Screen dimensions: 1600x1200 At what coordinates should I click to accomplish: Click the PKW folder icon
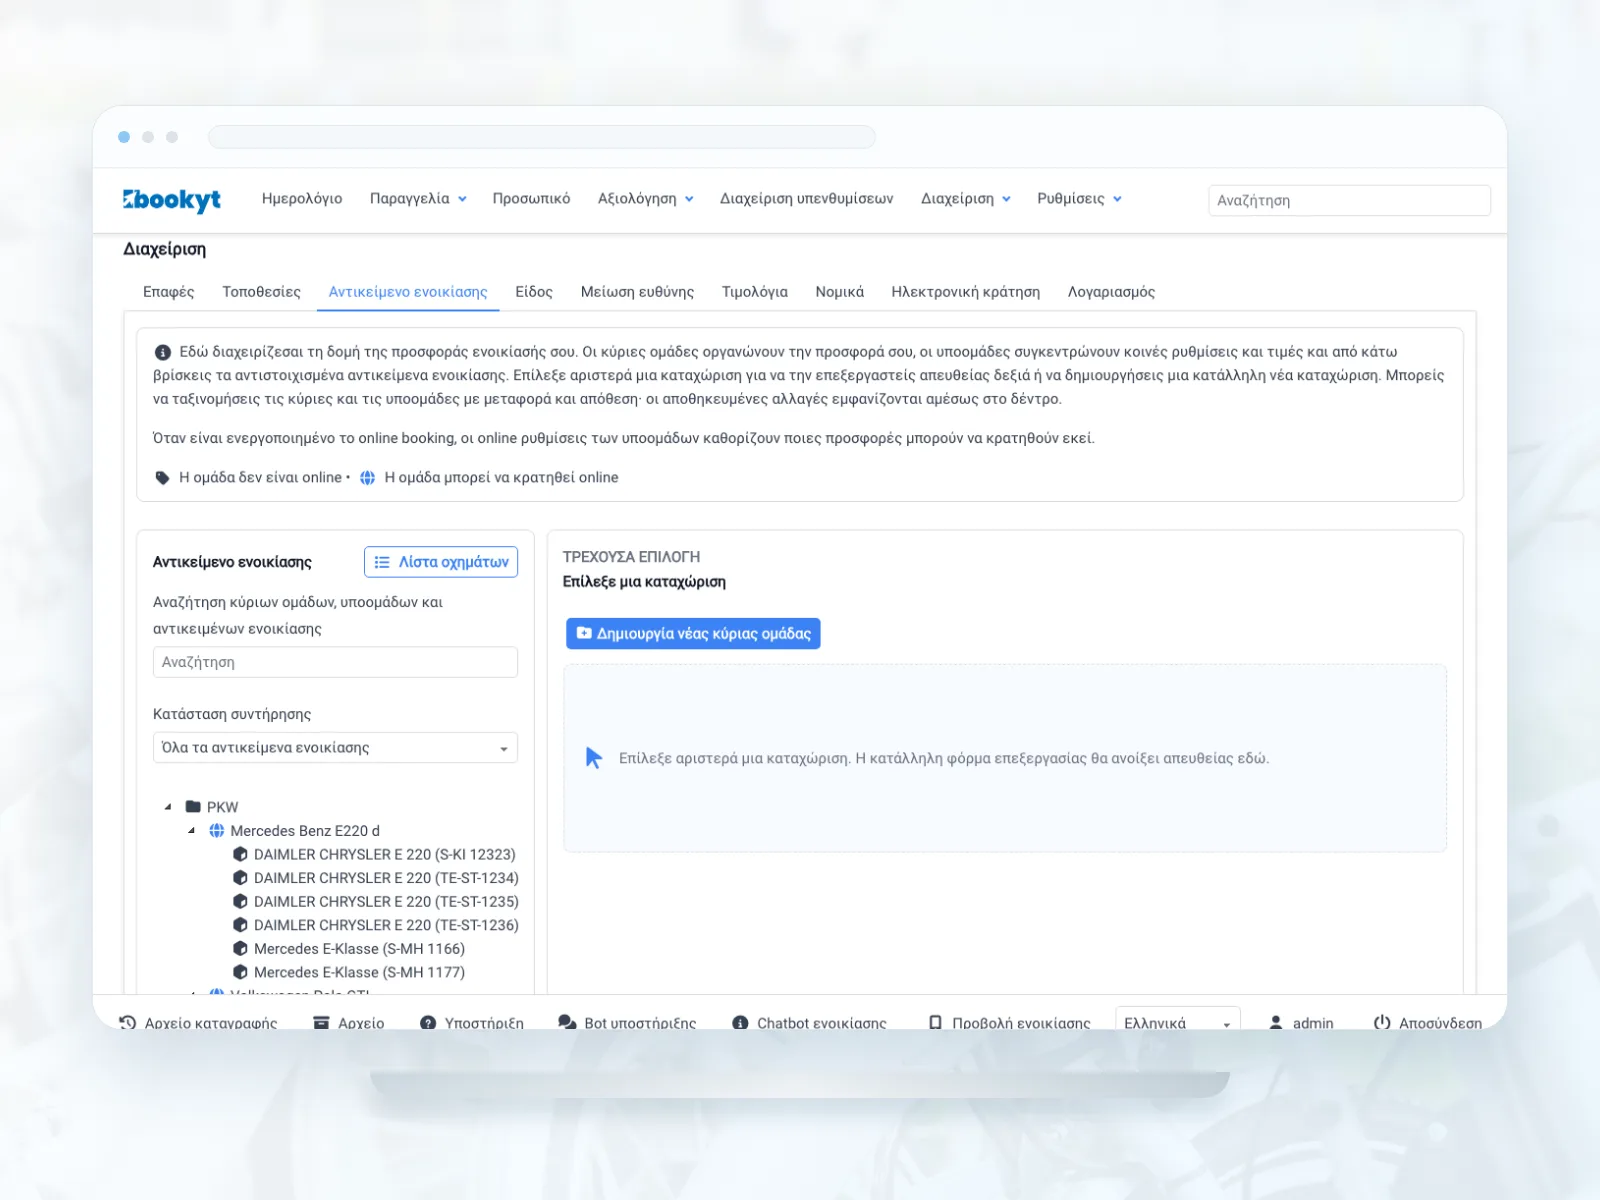194,807
